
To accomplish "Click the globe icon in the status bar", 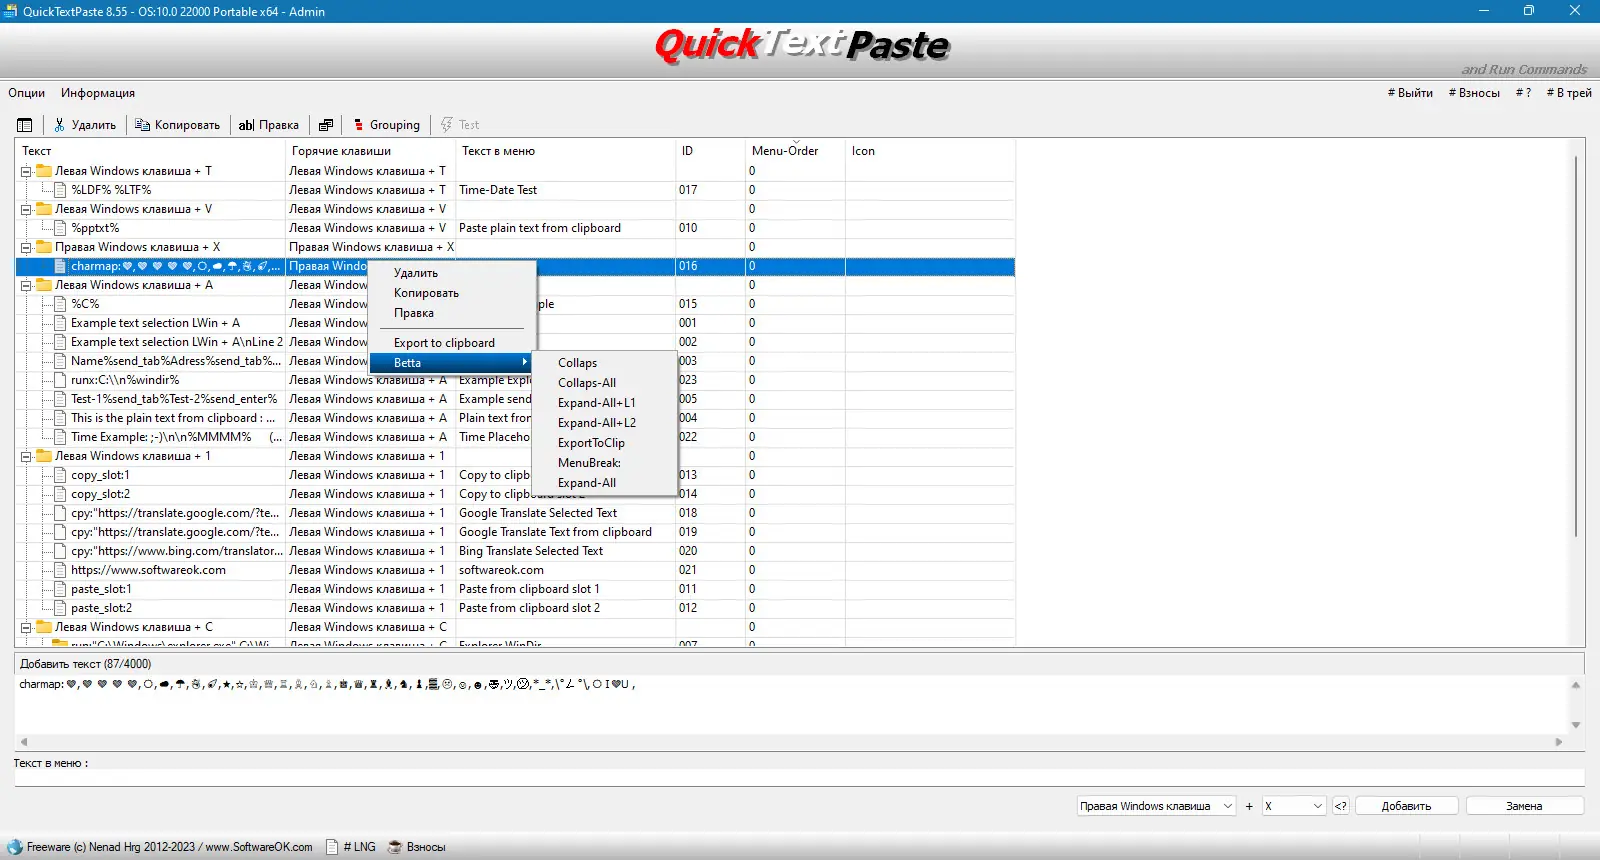I will [15, 847].
